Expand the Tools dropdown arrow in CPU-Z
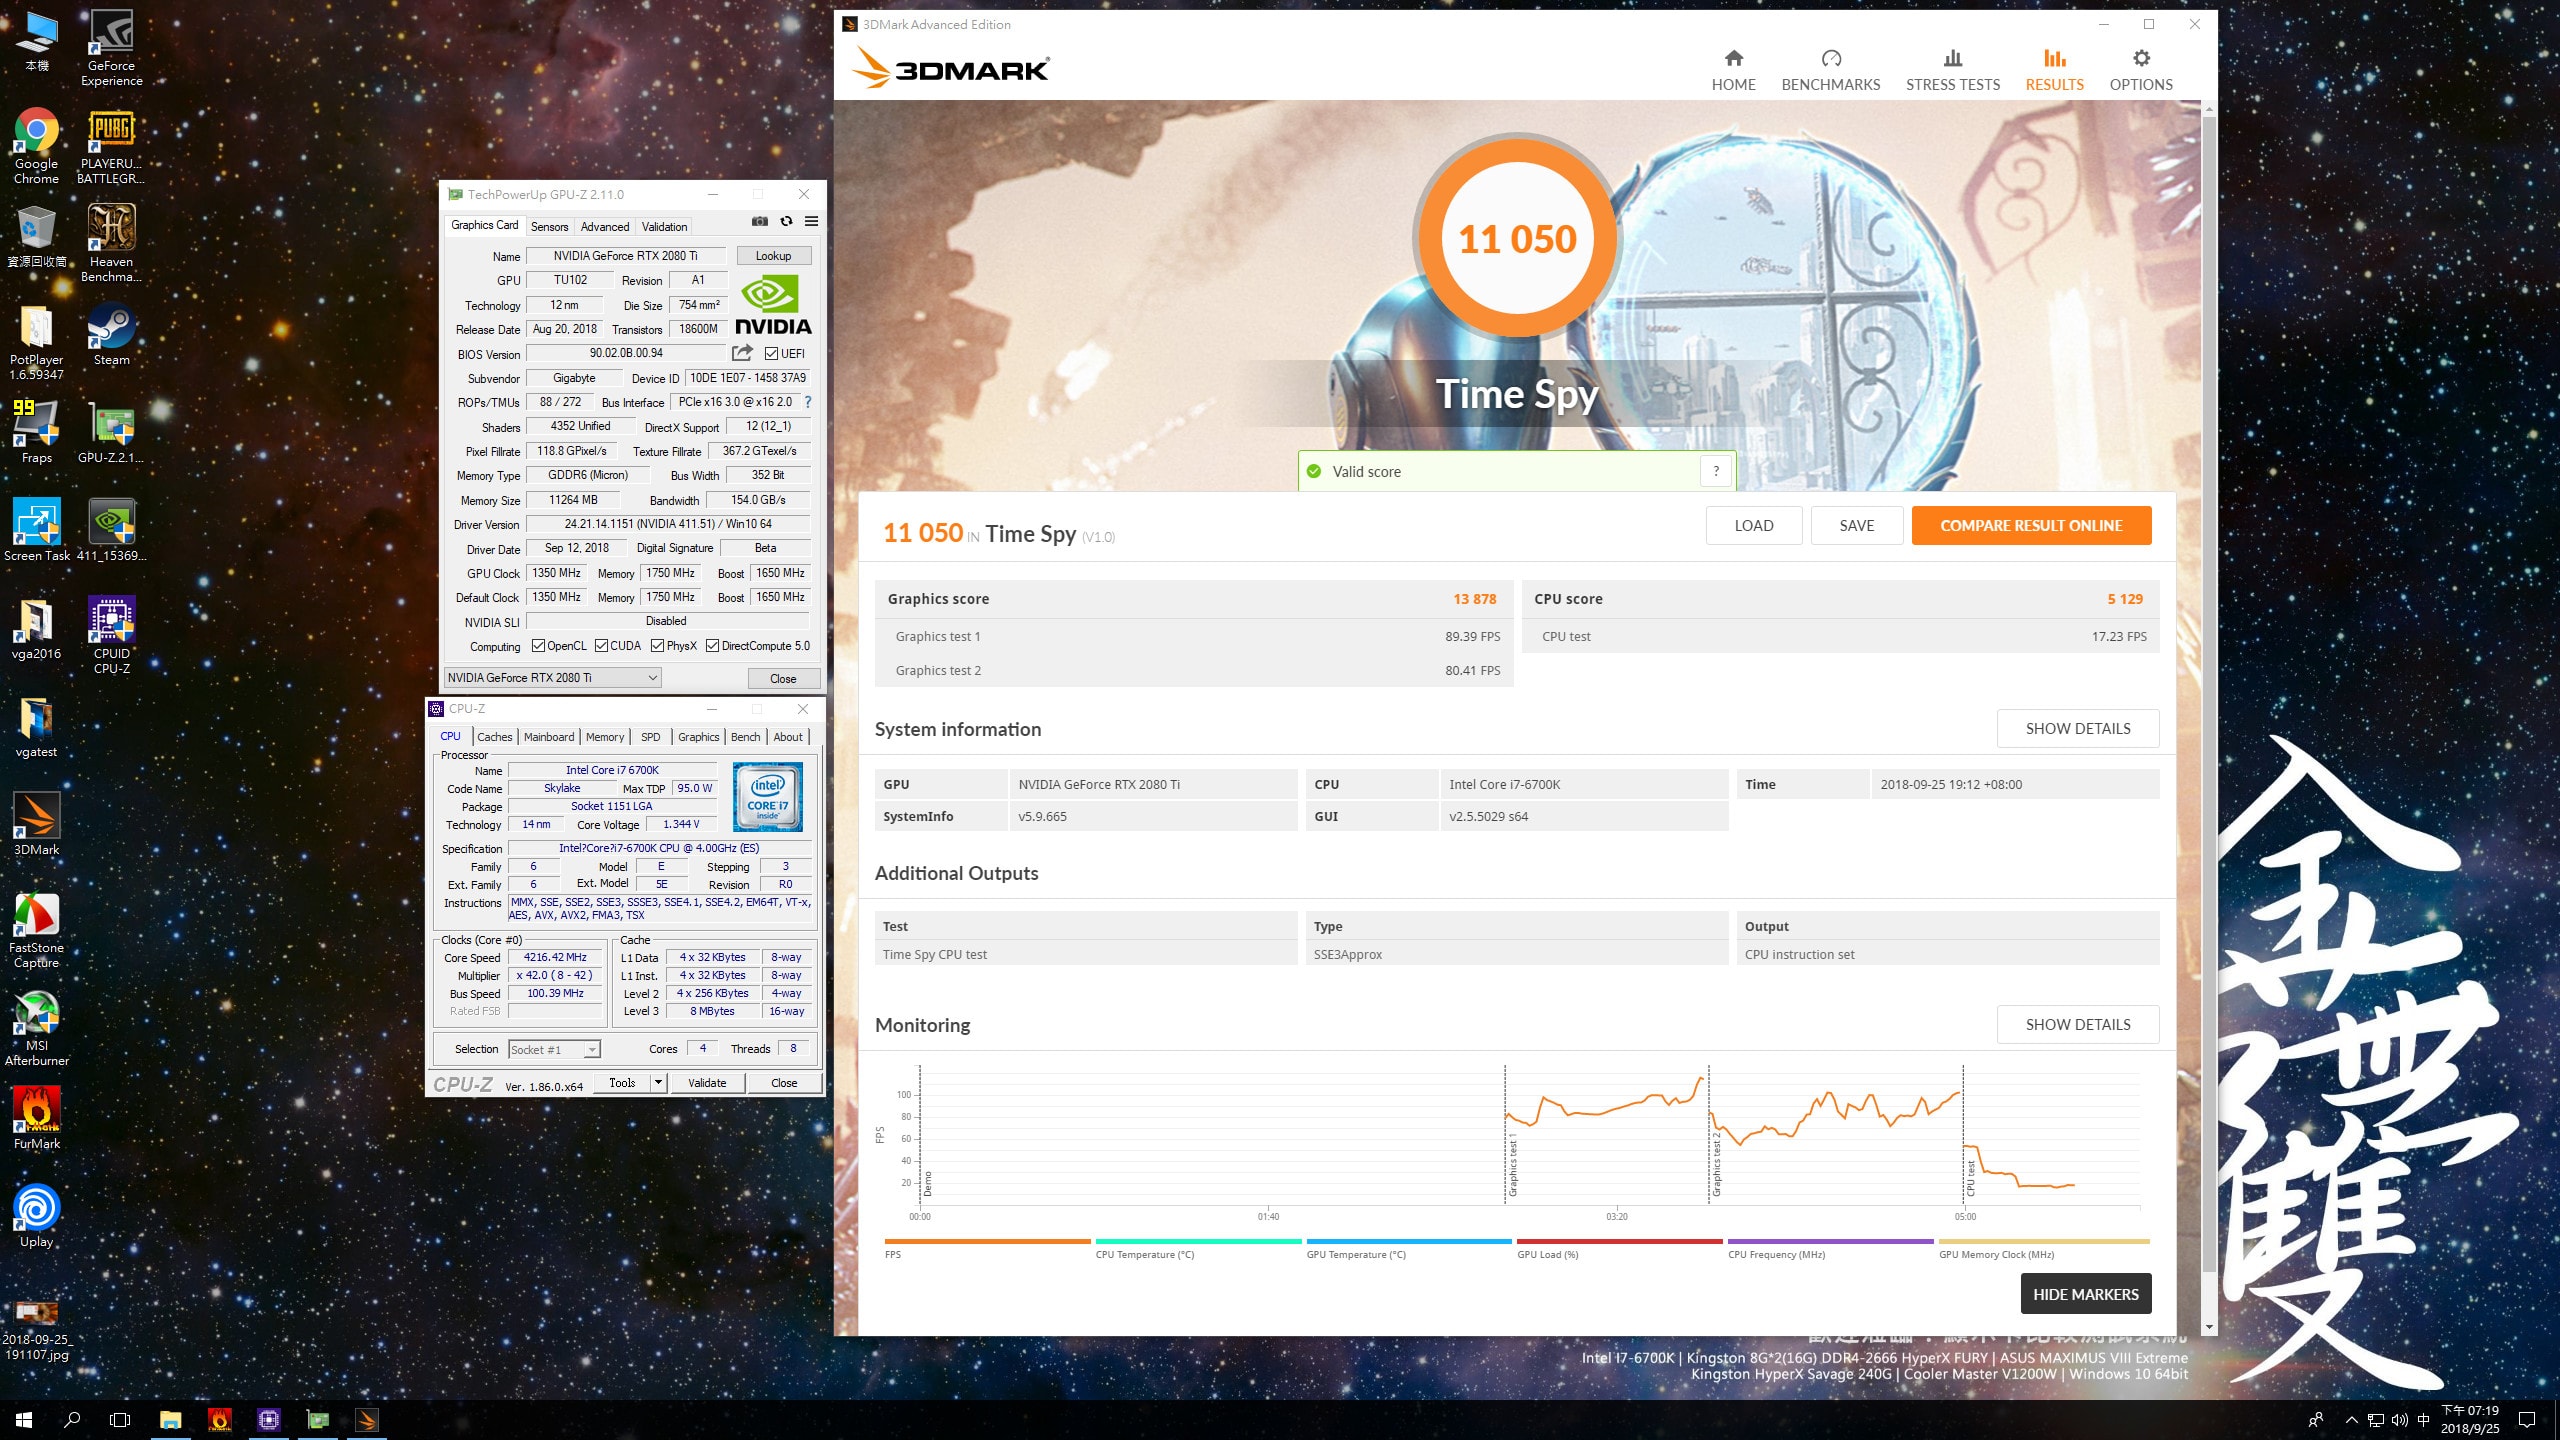 tap(658, 1082)
